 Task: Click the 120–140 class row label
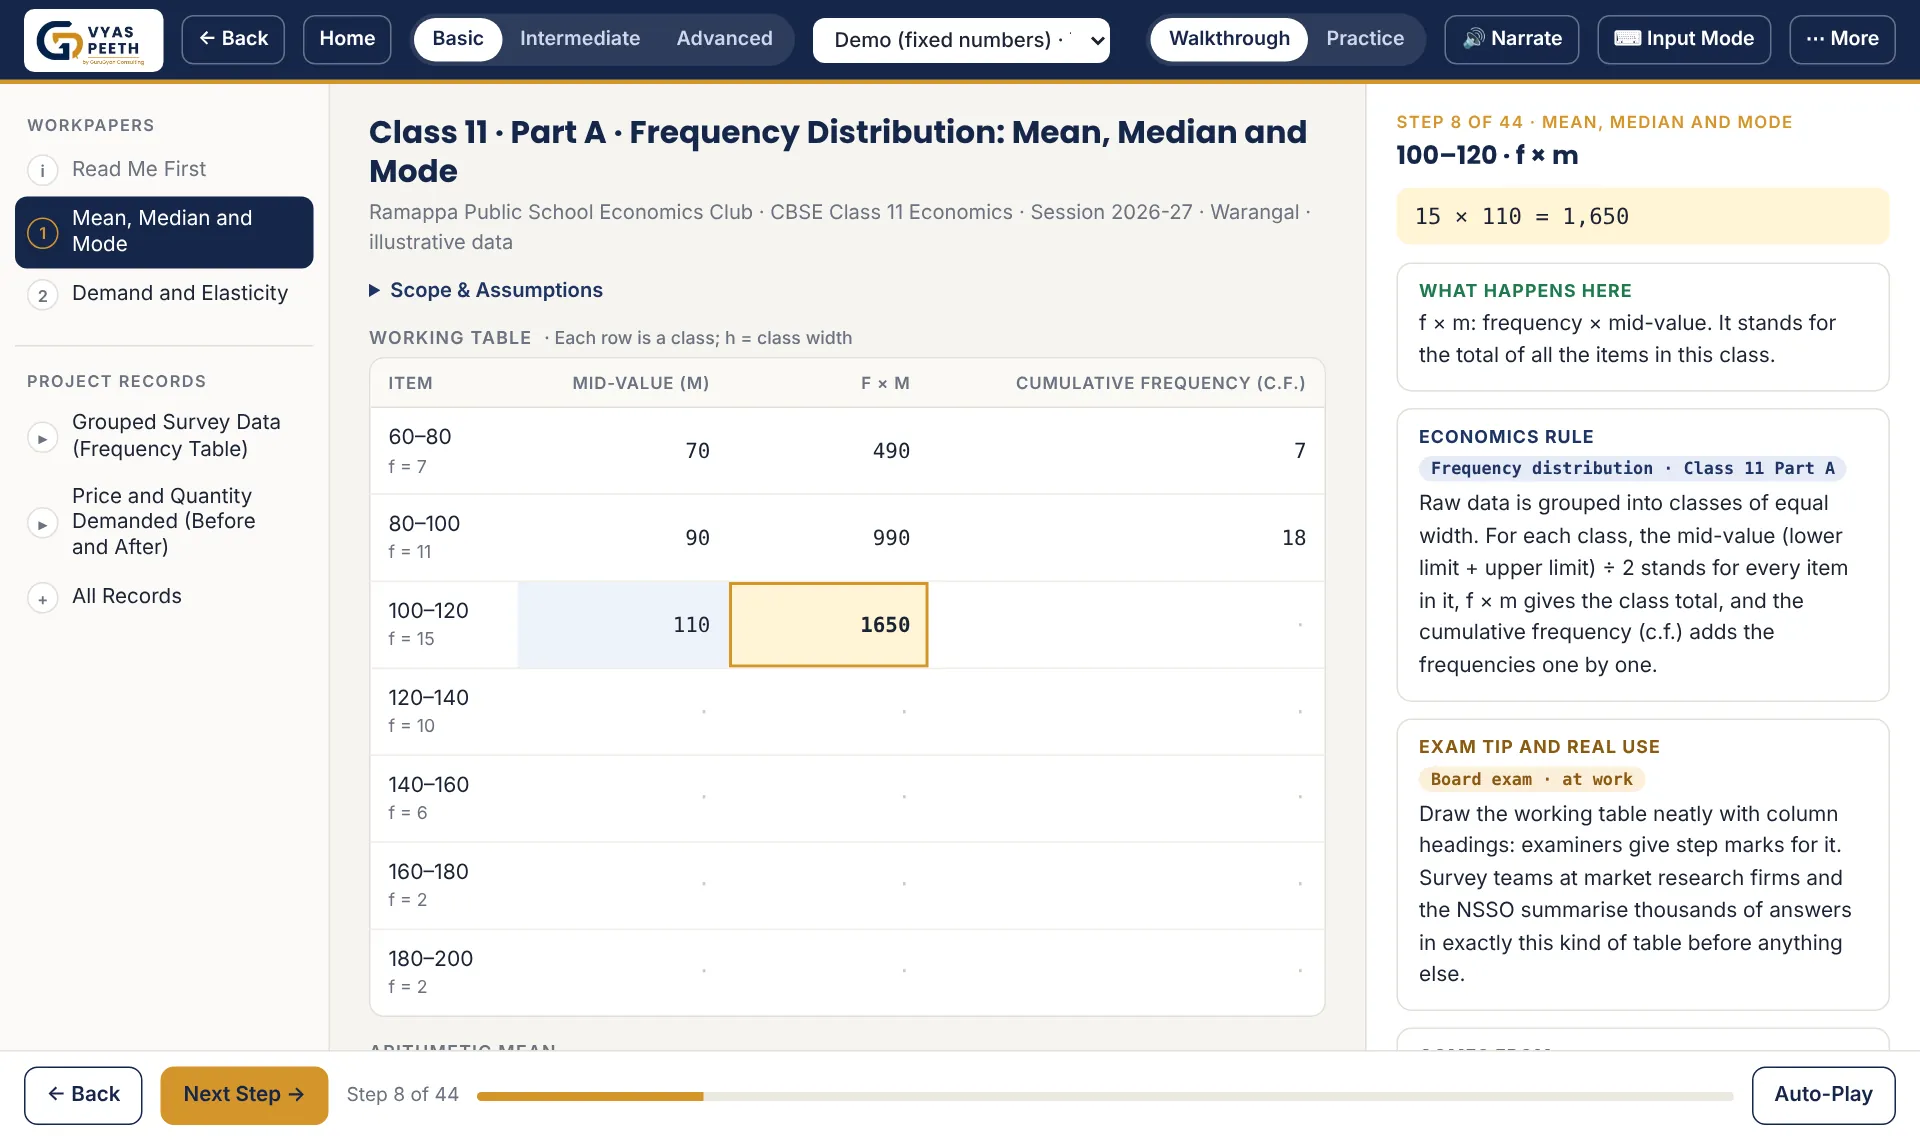428,698
